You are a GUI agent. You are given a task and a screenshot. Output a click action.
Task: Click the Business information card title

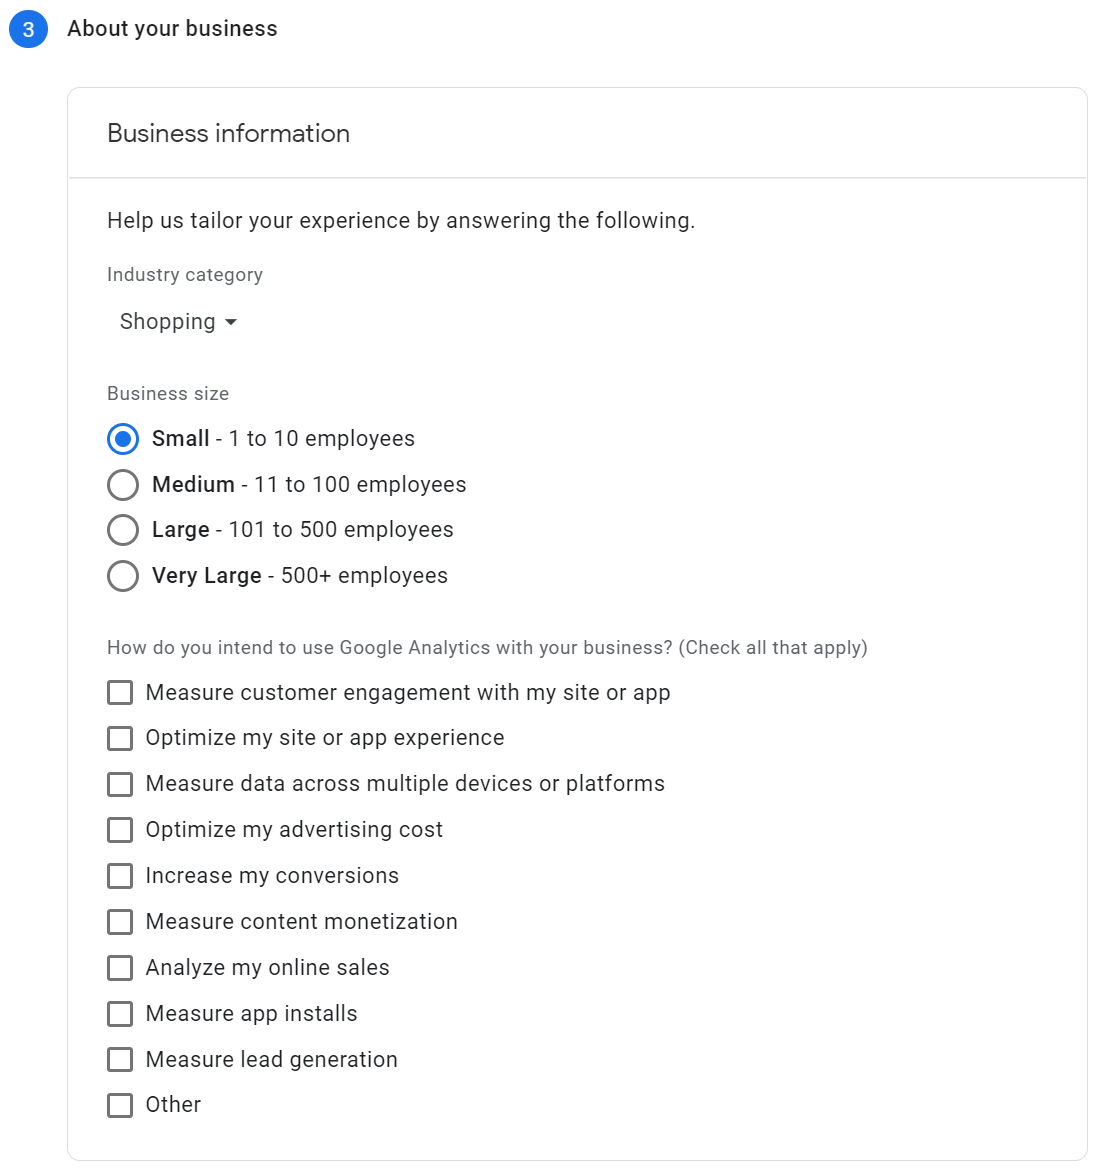click(228, 134)
